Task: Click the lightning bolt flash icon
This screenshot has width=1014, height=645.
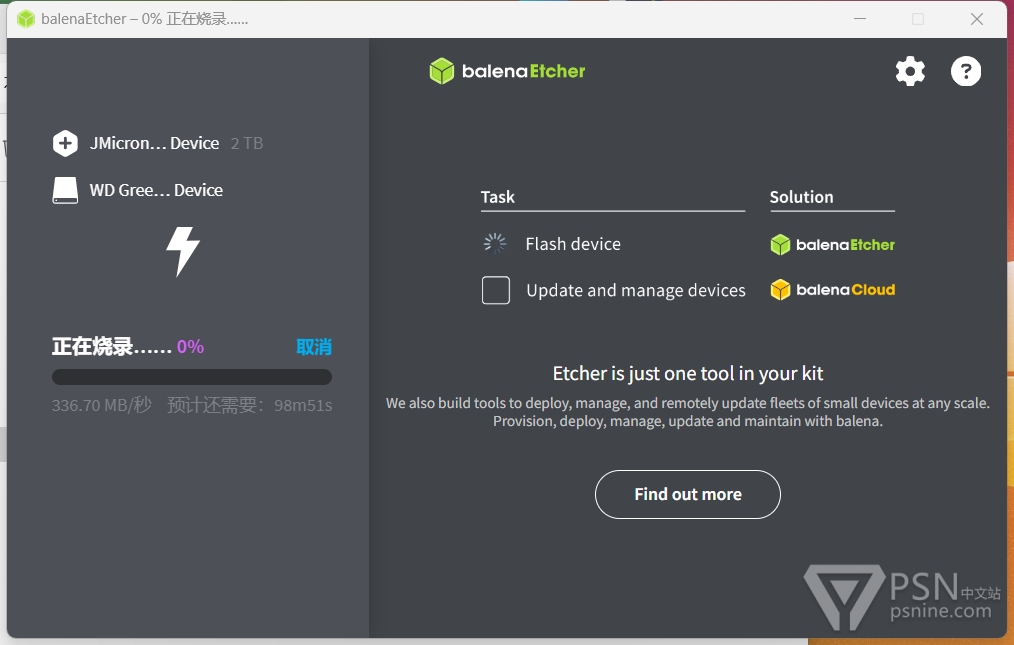Action: click(x=183, y=251)
